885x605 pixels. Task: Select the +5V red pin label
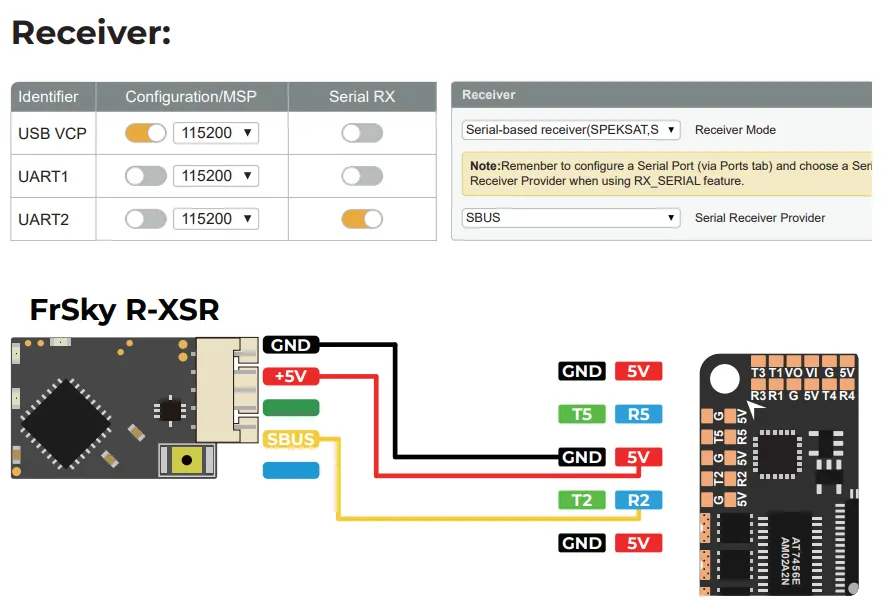(x=289, y=377)
